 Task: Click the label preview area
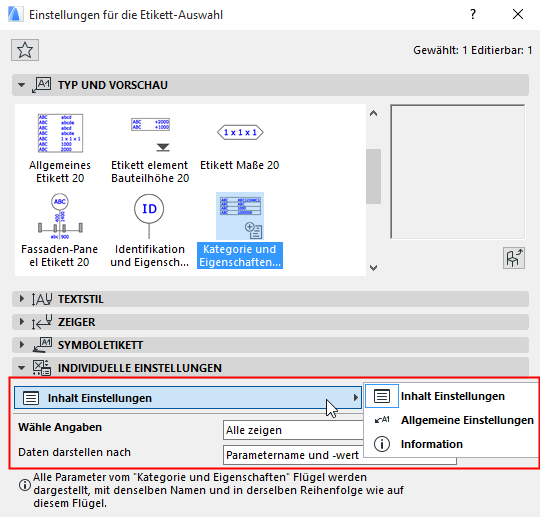(x=458, y=172)
